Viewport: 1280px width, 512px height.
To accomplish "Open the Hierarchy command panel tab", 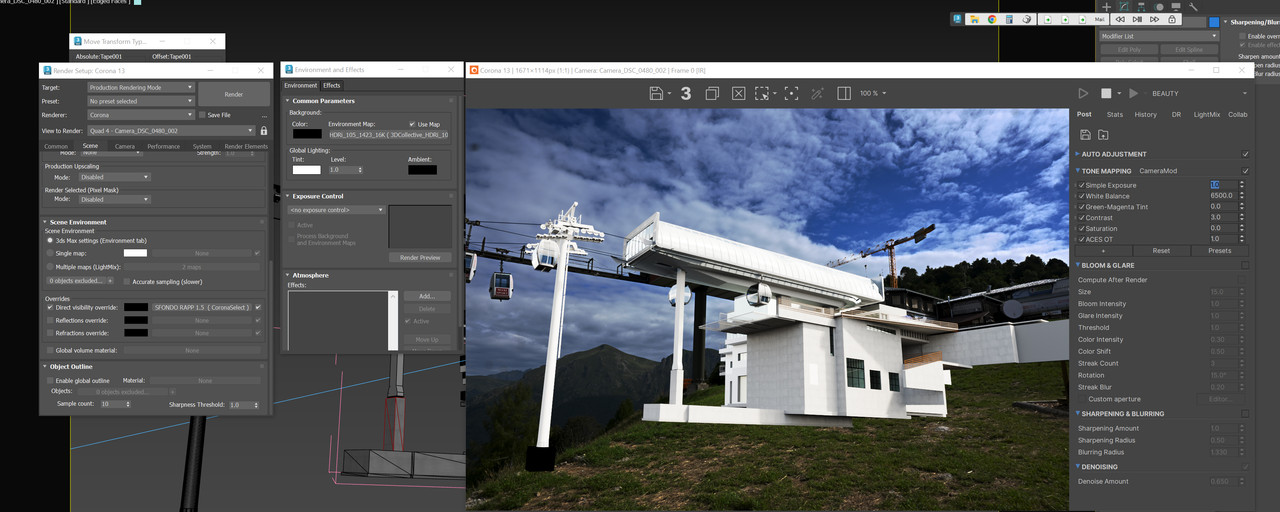I will pyautogui.click(x=1142, y=6).
